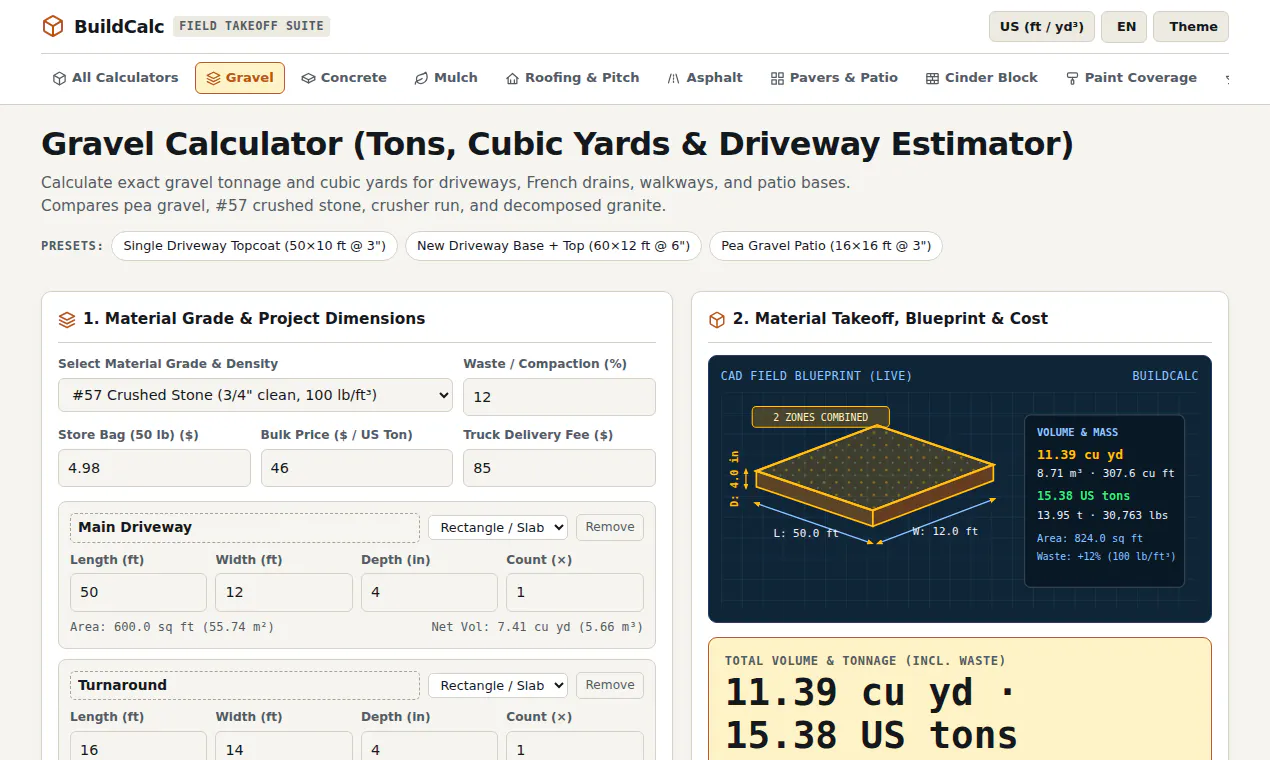The height and width of the screenshot is (760, 1270).
Task: Click the All Calculators cube icon
Action: pos(59,78)
